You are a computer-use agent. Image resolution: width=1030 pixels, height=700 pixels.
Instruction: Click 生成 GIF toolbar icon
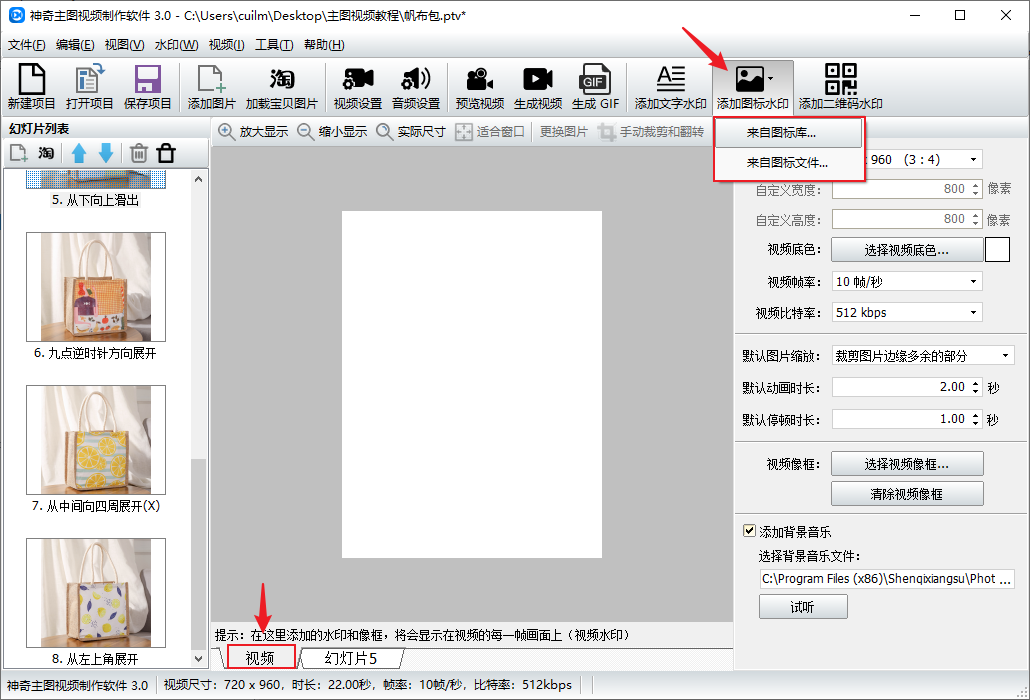click(x=595, y=86)
